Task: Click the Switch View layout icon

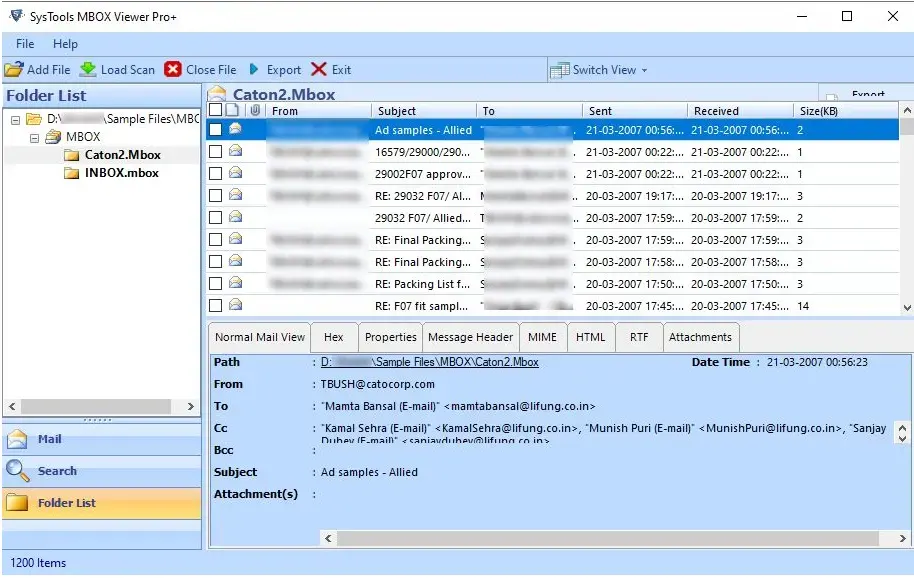Action: [x=560, y=70]
